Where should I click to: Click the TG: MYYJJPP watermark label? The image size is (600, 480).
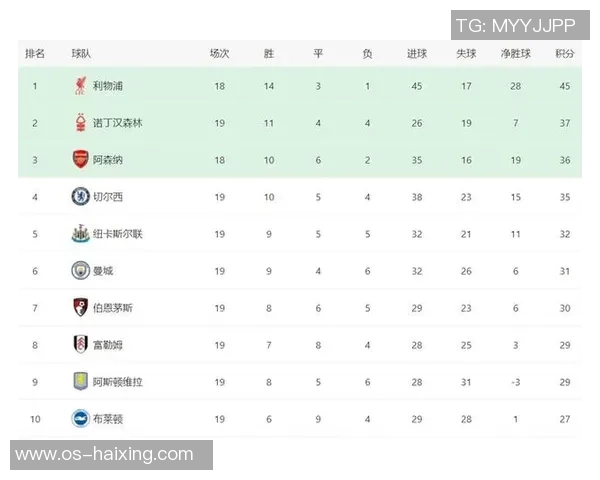click(514, 25)
